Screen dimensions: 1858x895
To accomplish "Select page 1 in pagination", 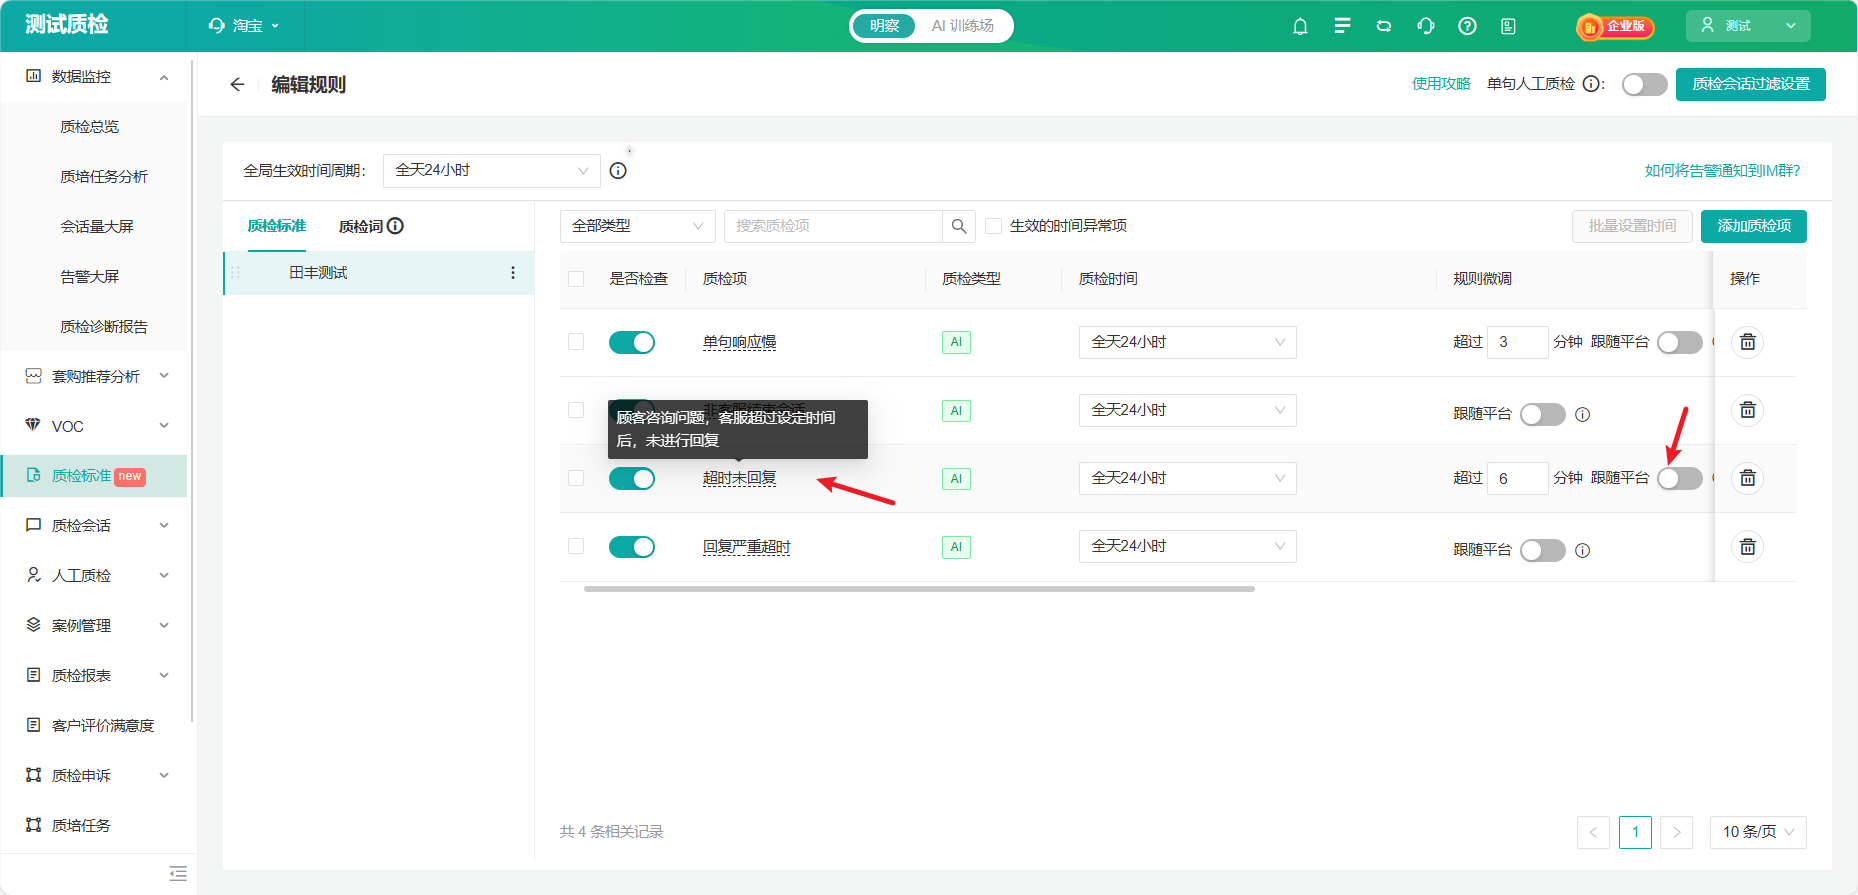I will (1635, 832).
